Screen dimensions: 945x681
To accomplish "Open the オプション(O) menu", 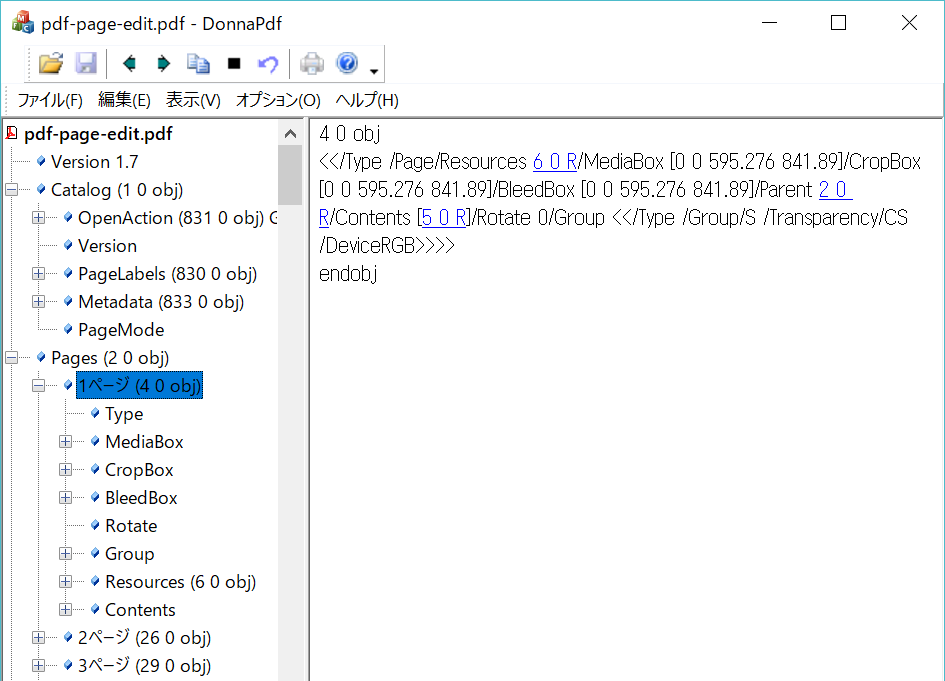I will pyautogui.click(x=278, y=100).
